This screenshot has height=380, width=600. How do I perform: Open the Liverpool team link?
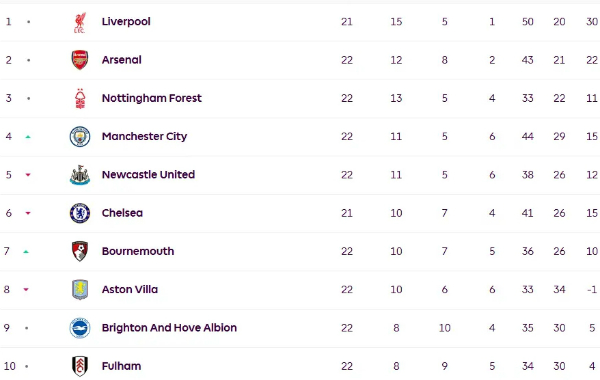click(126, 22)
